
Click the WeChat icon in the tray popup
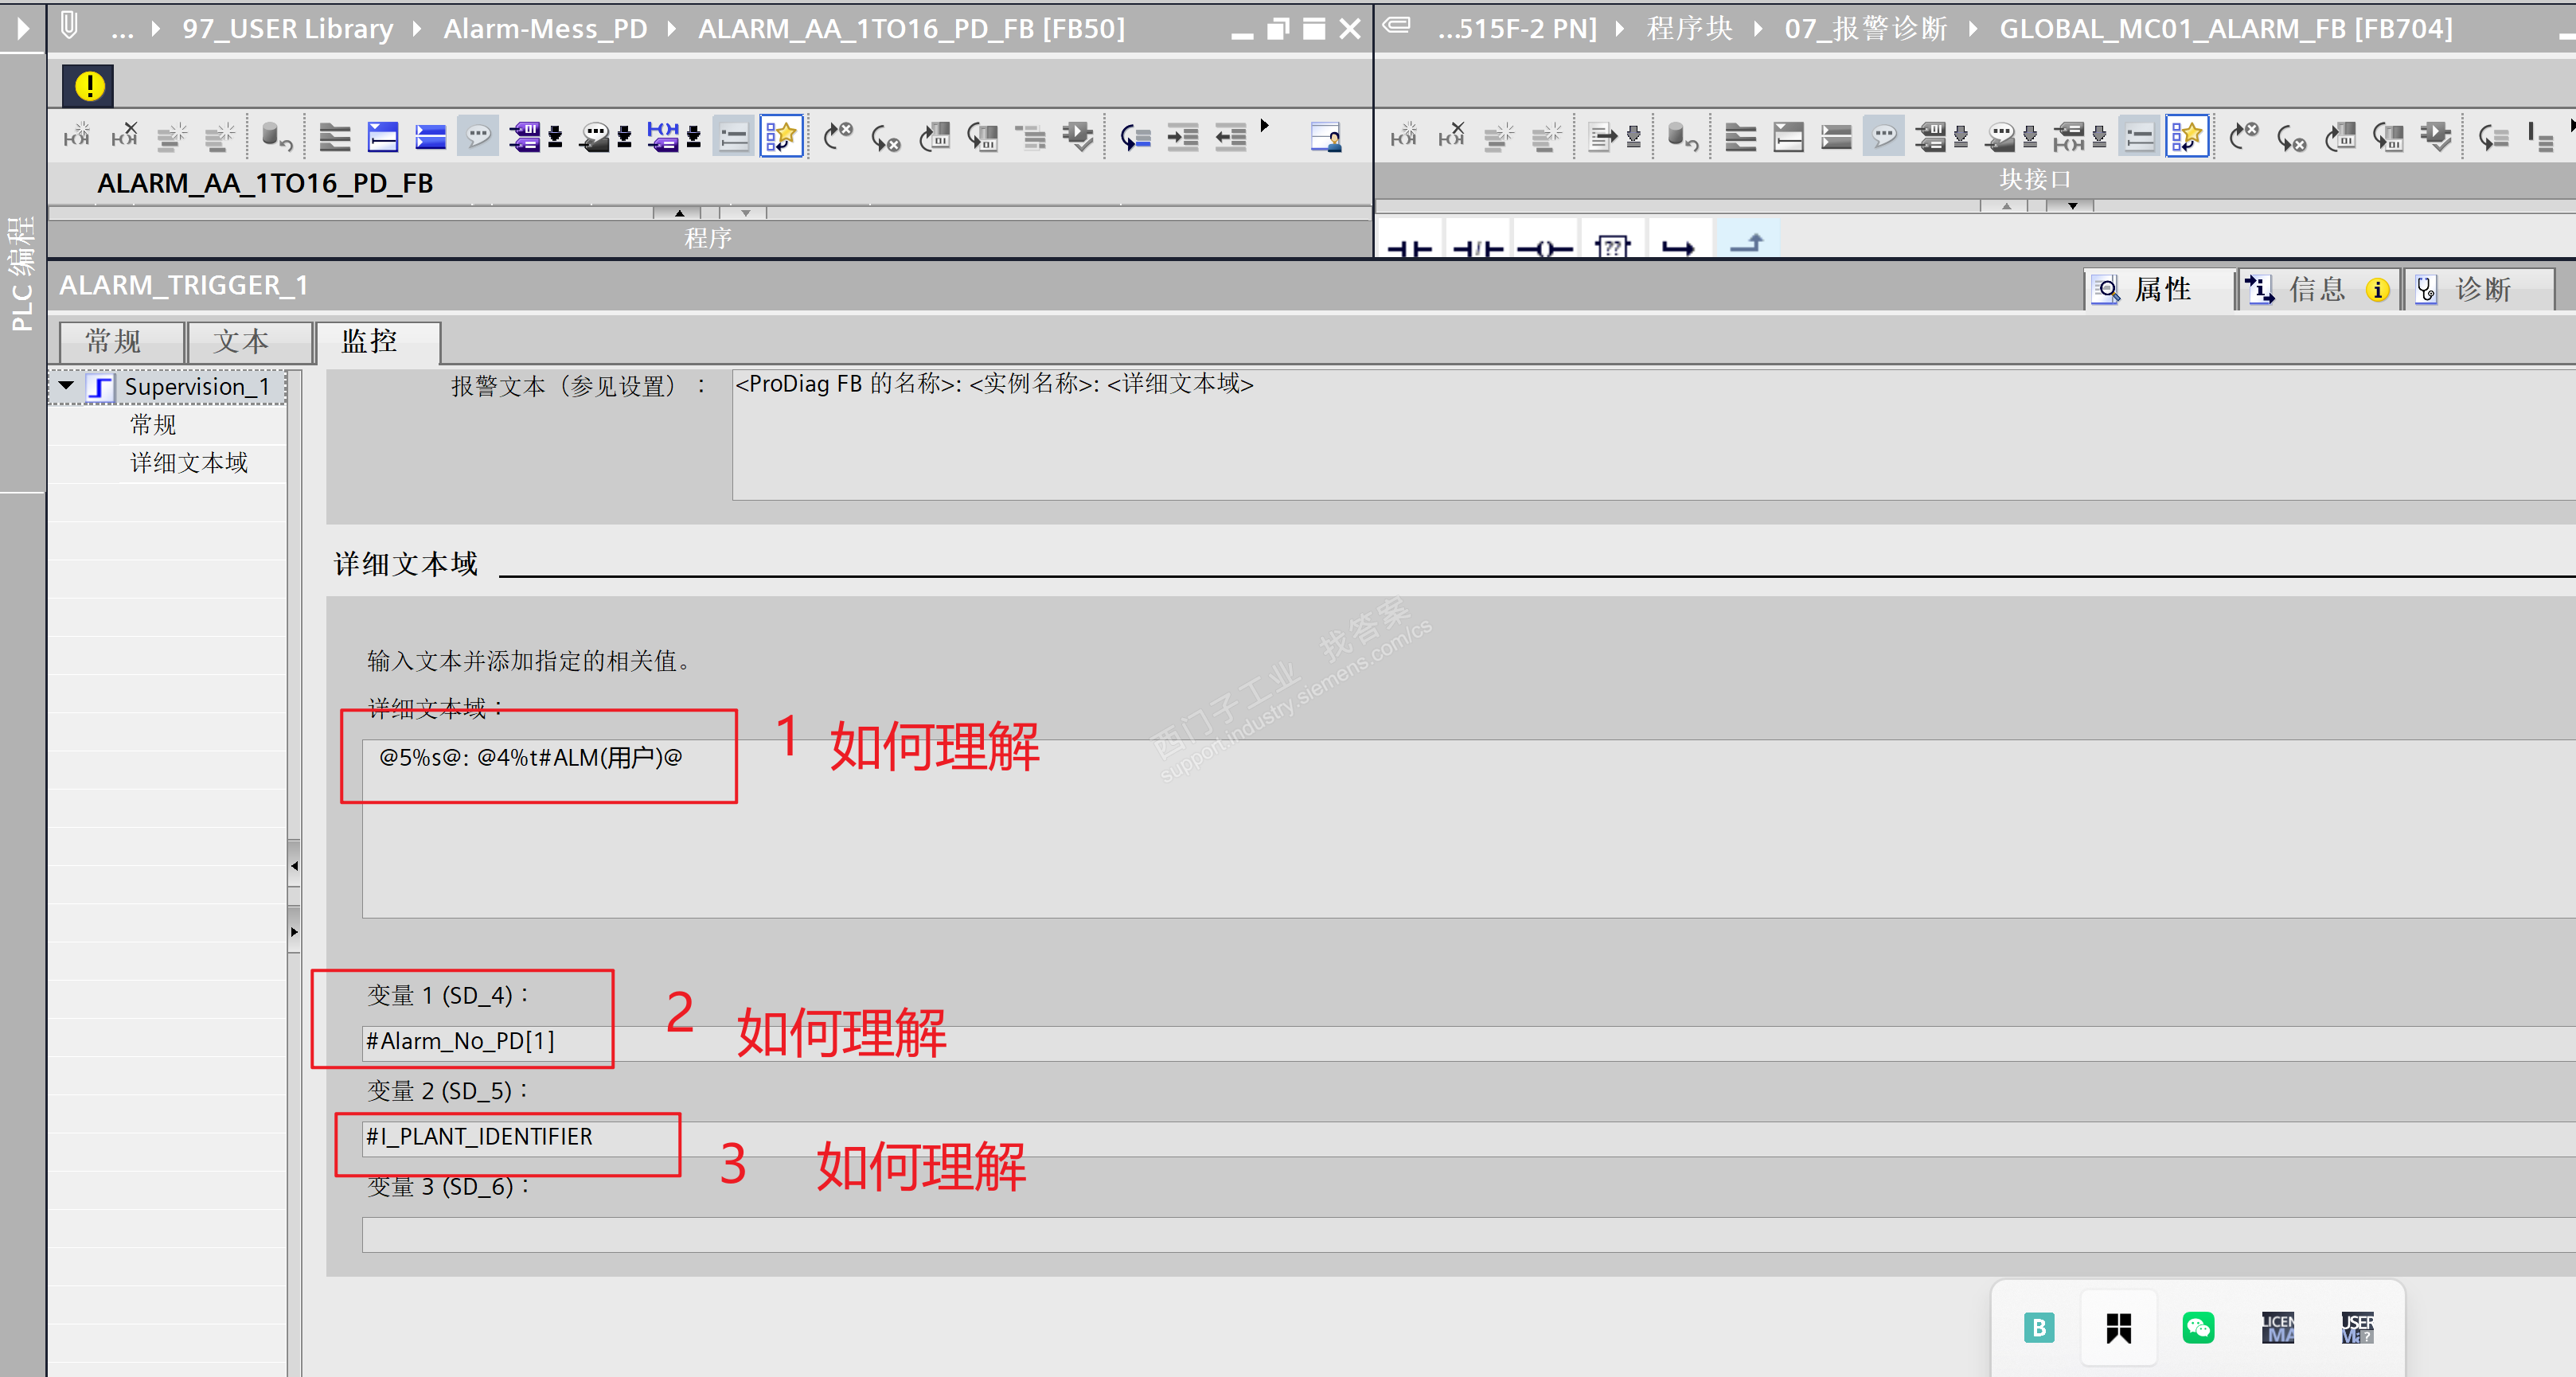(x=2198, y=1327)
